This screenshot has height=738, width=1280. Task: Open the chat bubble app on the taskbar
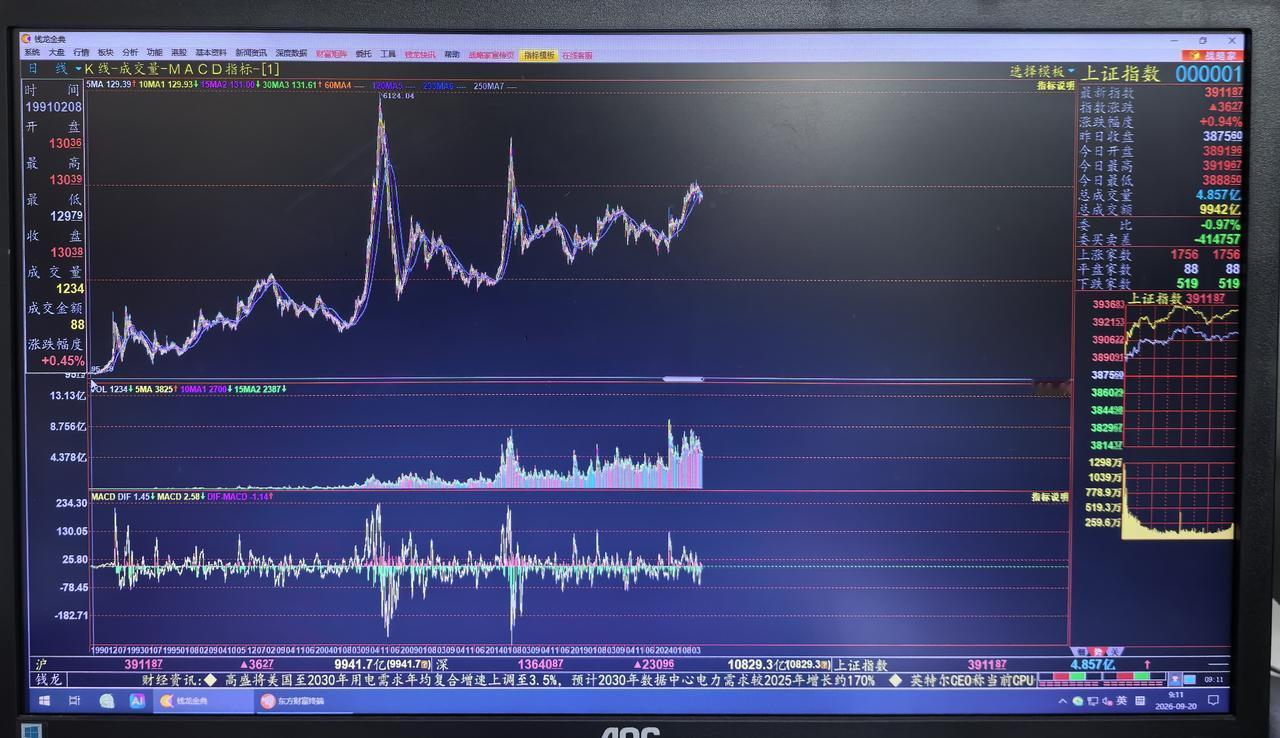(107, 701)
